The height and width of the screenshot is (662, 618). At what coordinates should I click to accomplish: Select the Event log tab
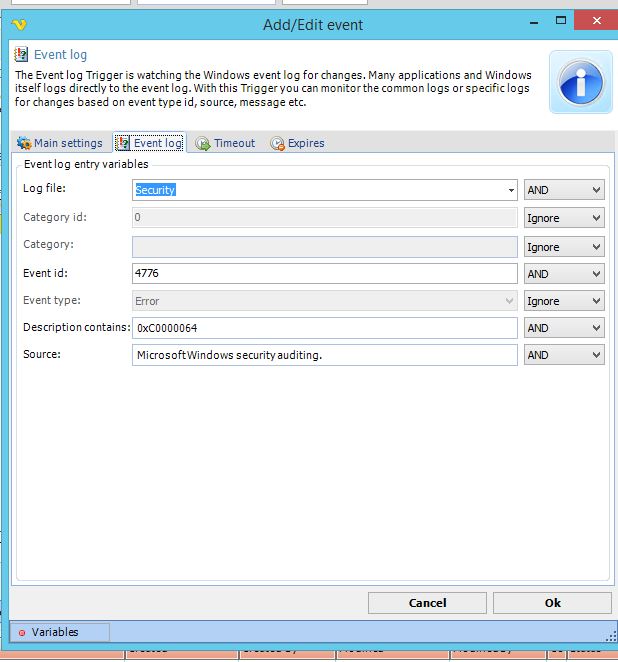(x=149, y=143)
